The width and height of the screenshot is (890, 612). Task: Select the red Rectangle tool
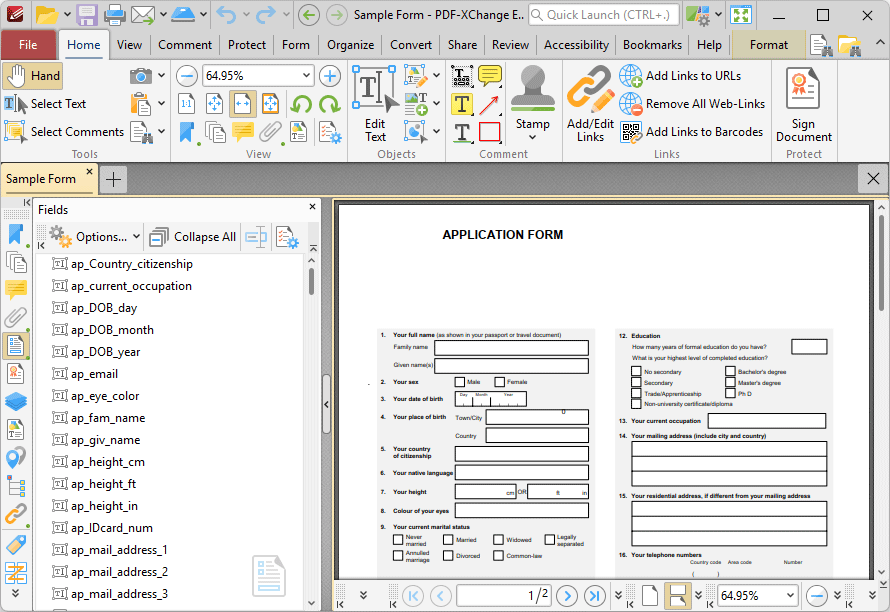[x=489, y=132]
